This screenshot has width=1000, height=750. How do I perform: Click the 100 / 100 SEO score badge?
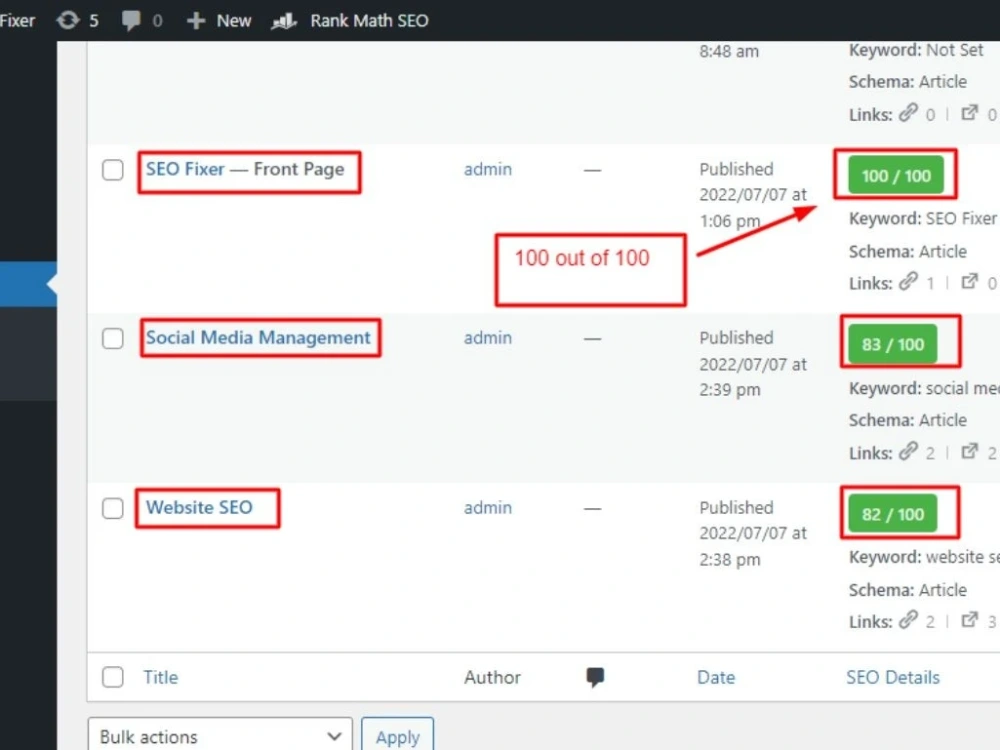(x=895, y=175)
